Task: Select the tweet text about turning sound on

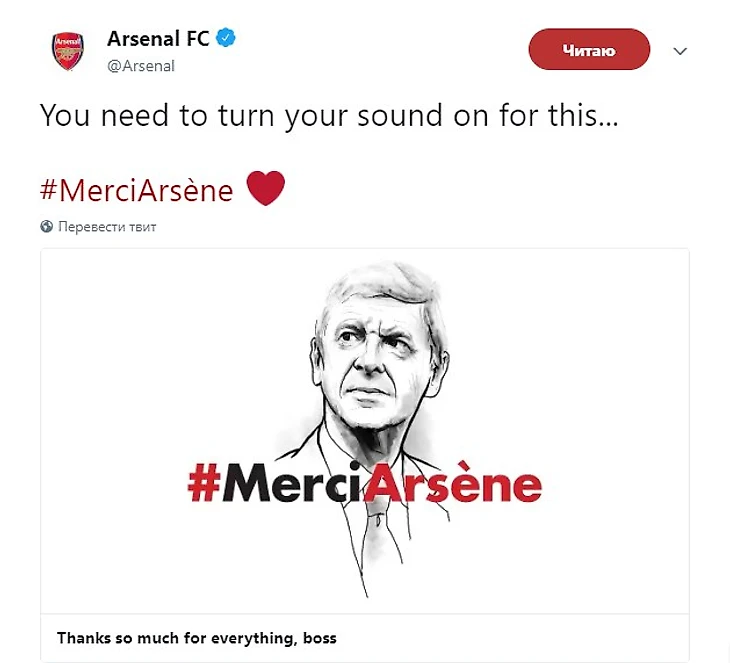Action: coord(329,115)
